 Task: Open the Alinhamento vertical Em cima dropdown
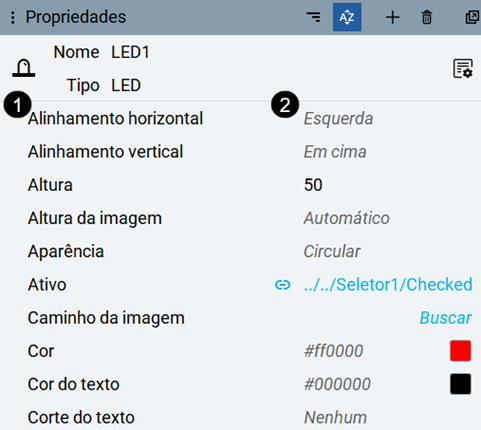[335, 152]
